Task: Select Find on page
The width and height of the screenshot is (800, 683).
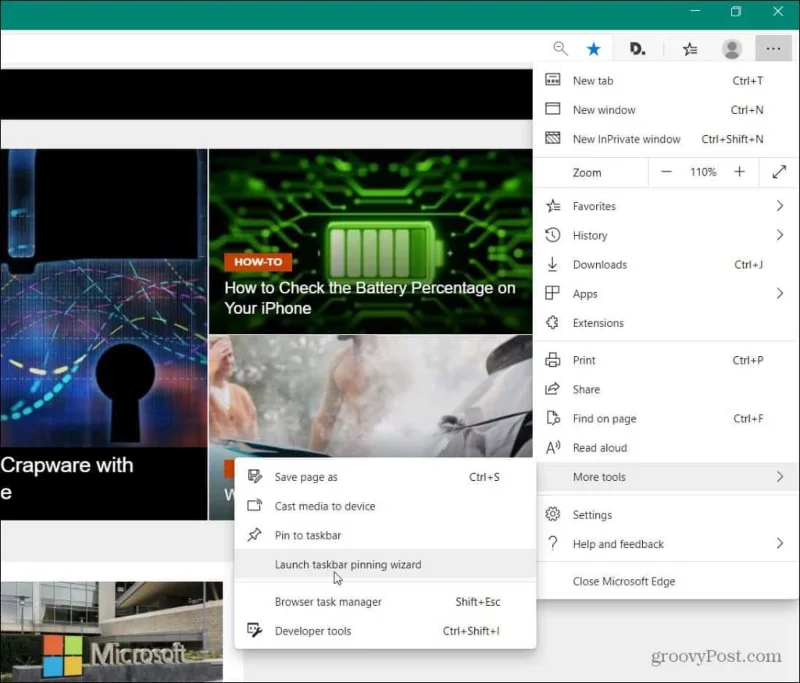Action: 665,418
